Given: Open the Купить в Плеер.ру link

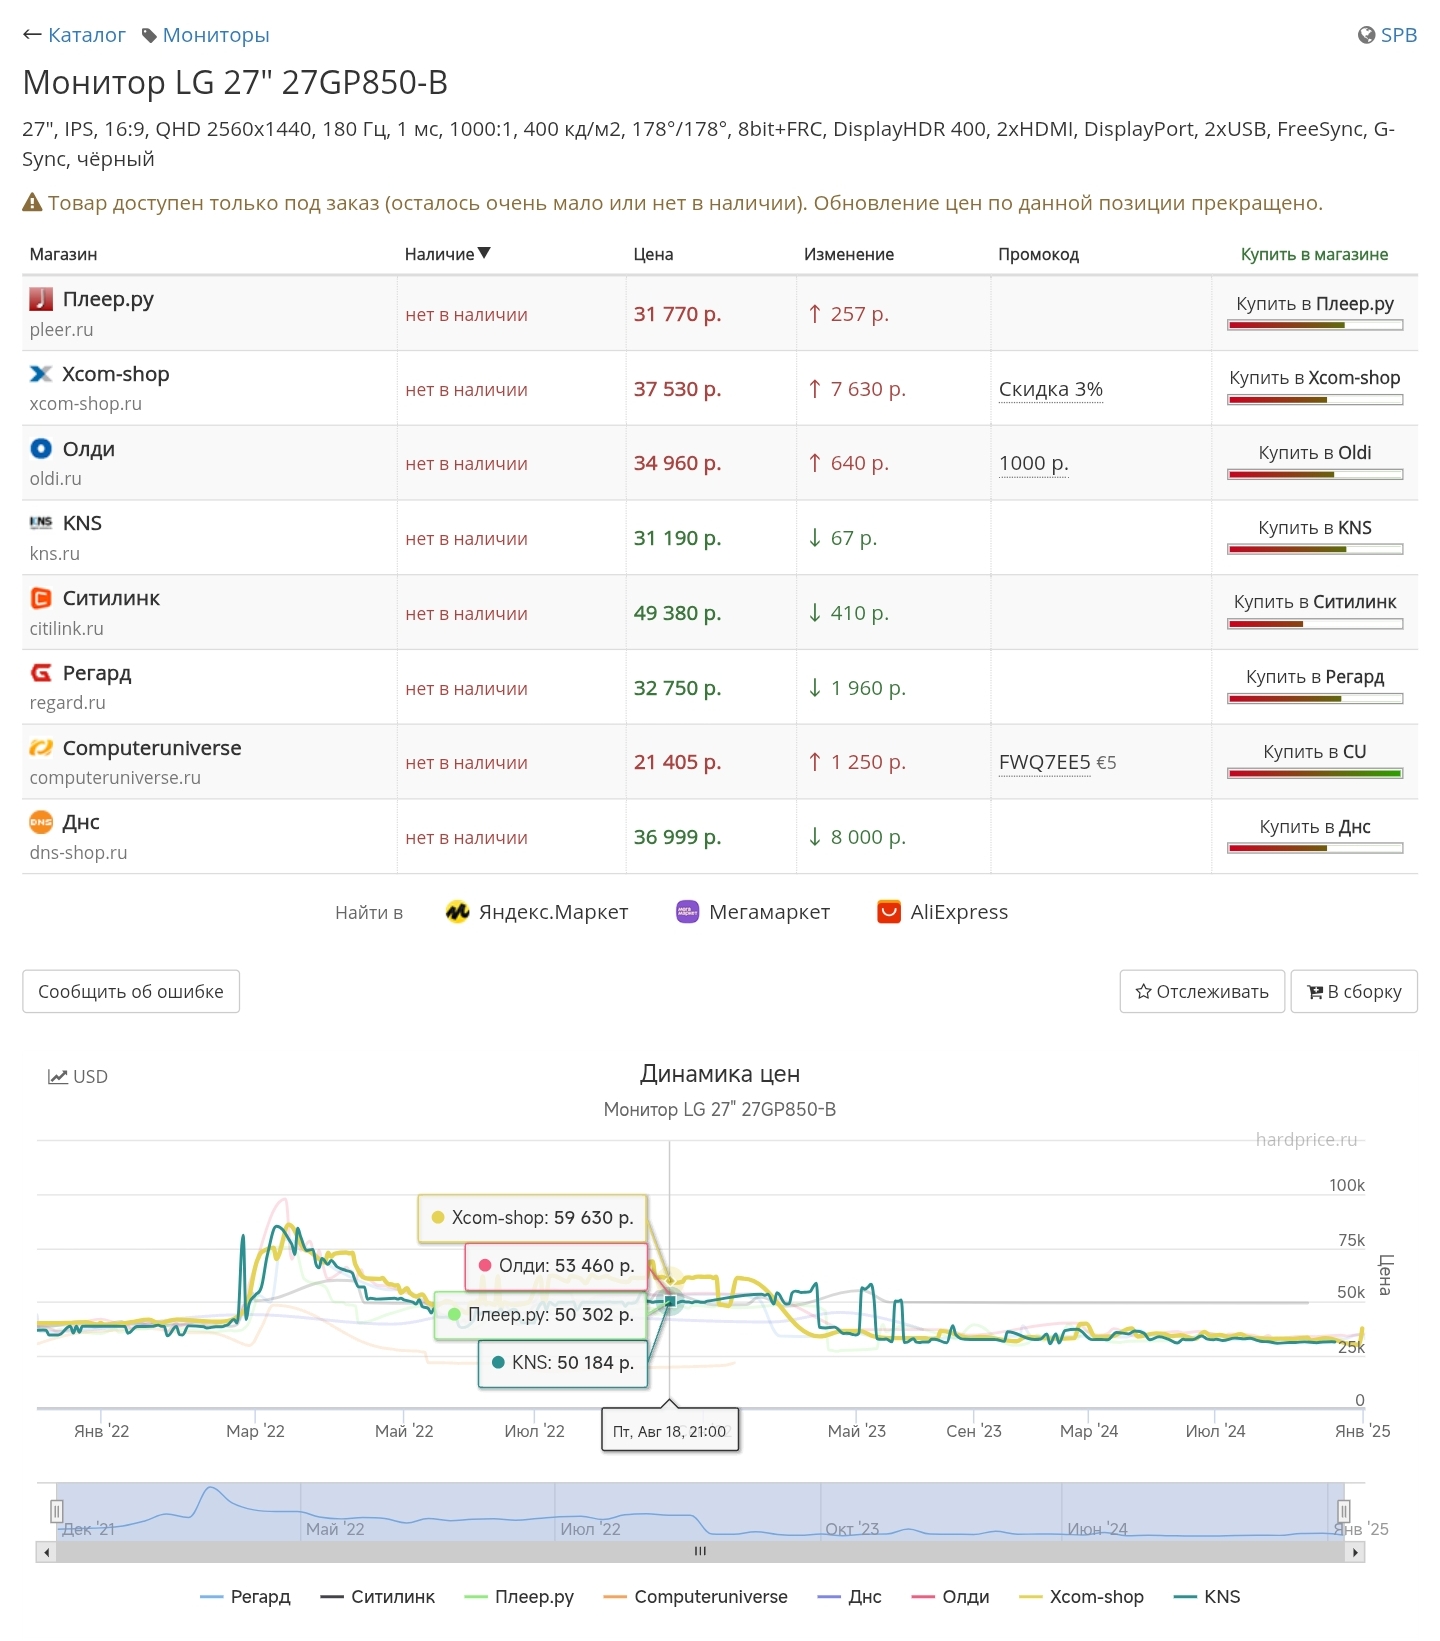Looking at the screenshot, I should pos(1315,304).
